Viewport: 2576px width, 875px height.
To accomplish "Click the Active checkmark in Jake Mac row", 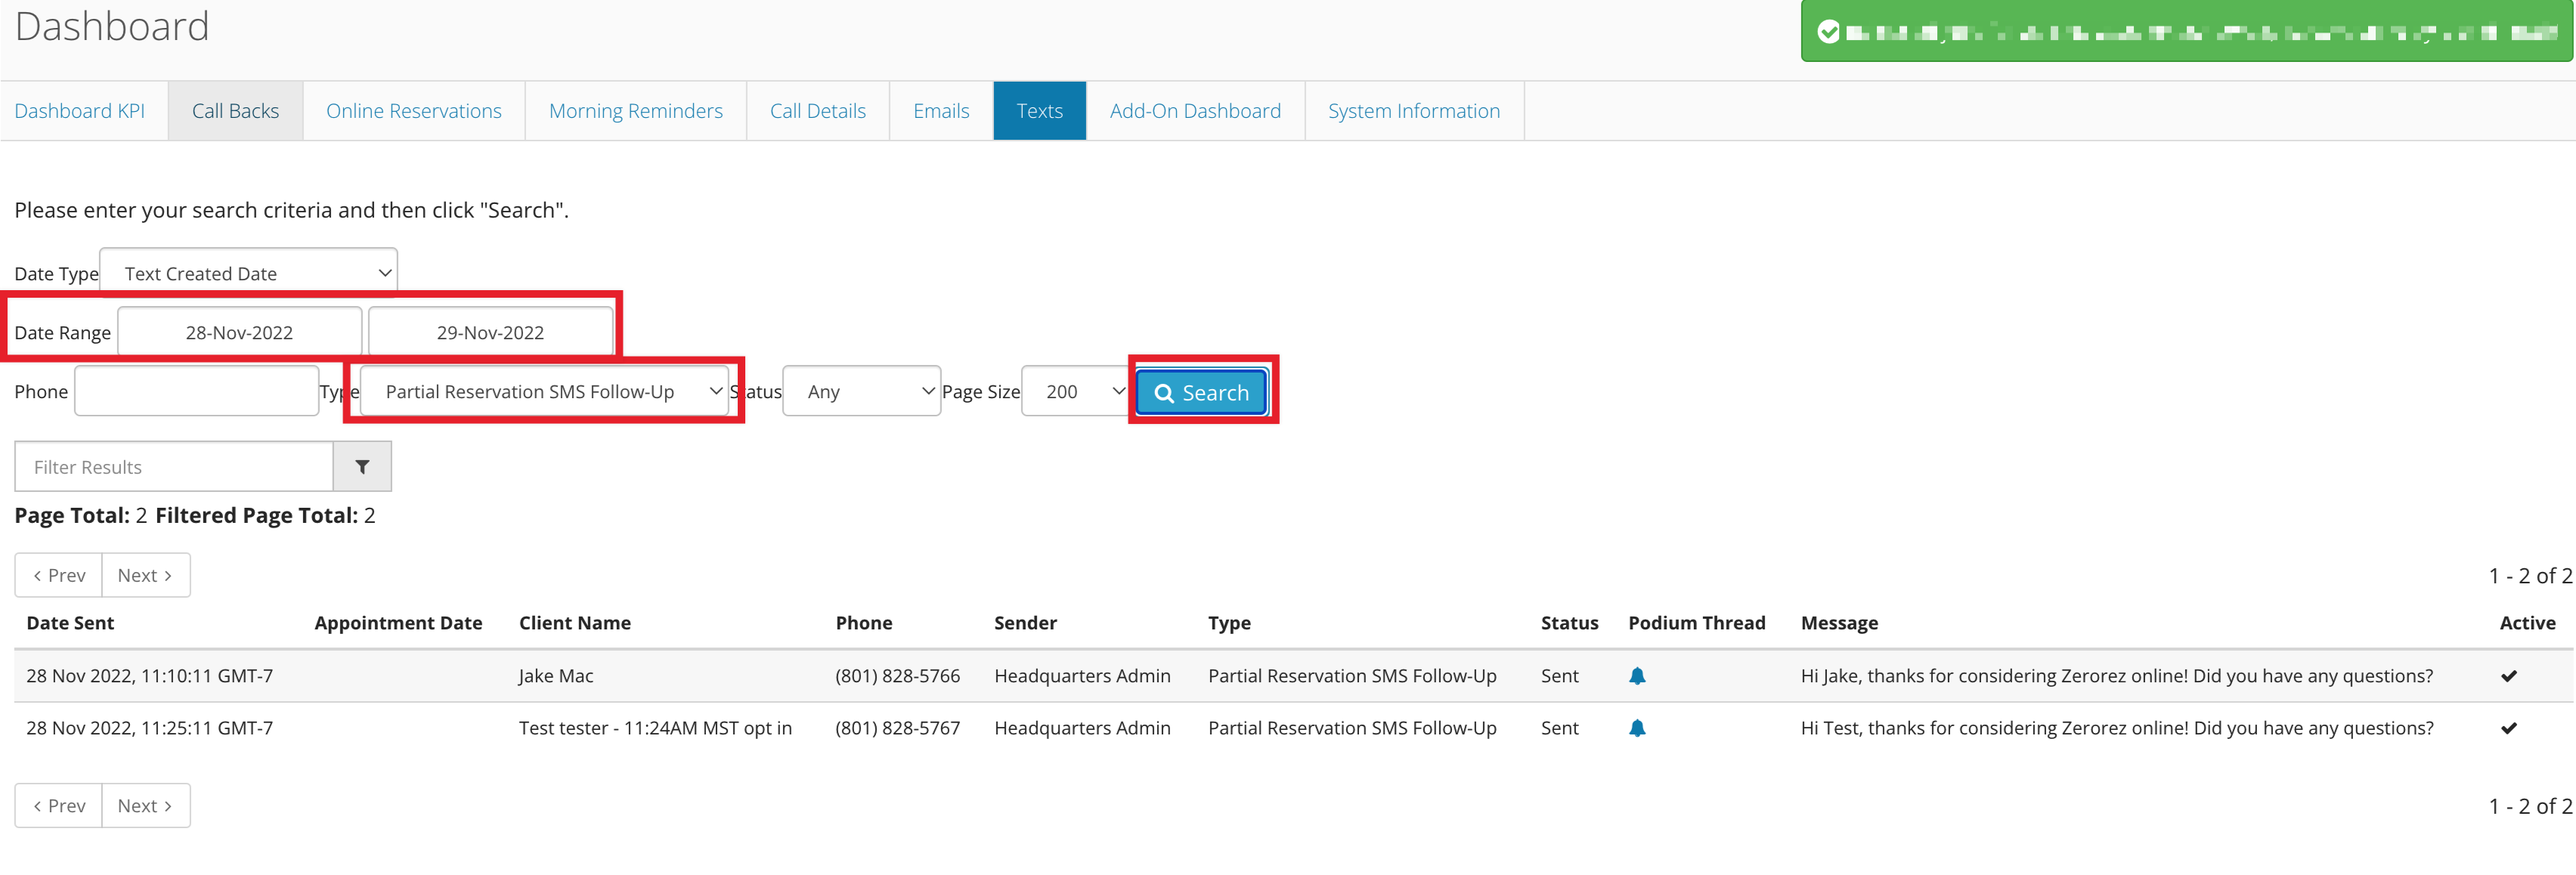I will click(2509, 676).
